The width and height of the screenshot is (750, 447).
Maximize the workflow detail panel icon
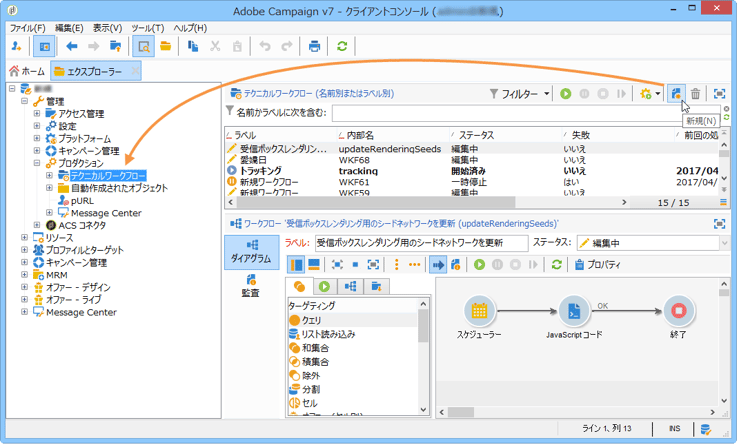[719, 224]
